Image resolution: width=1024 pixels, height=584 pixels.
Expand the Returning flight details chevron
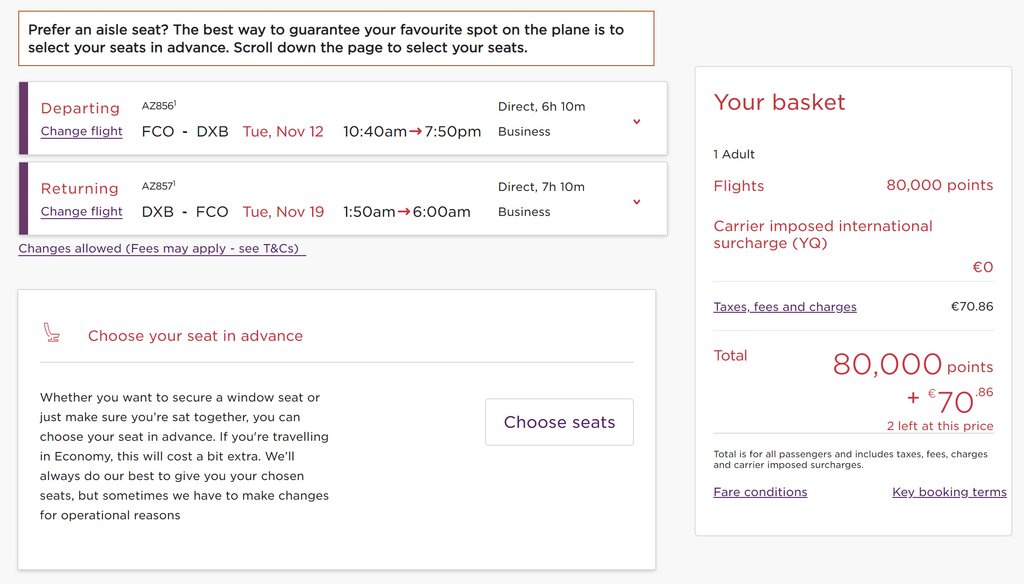pyautogui.click(x=637, y=202)
